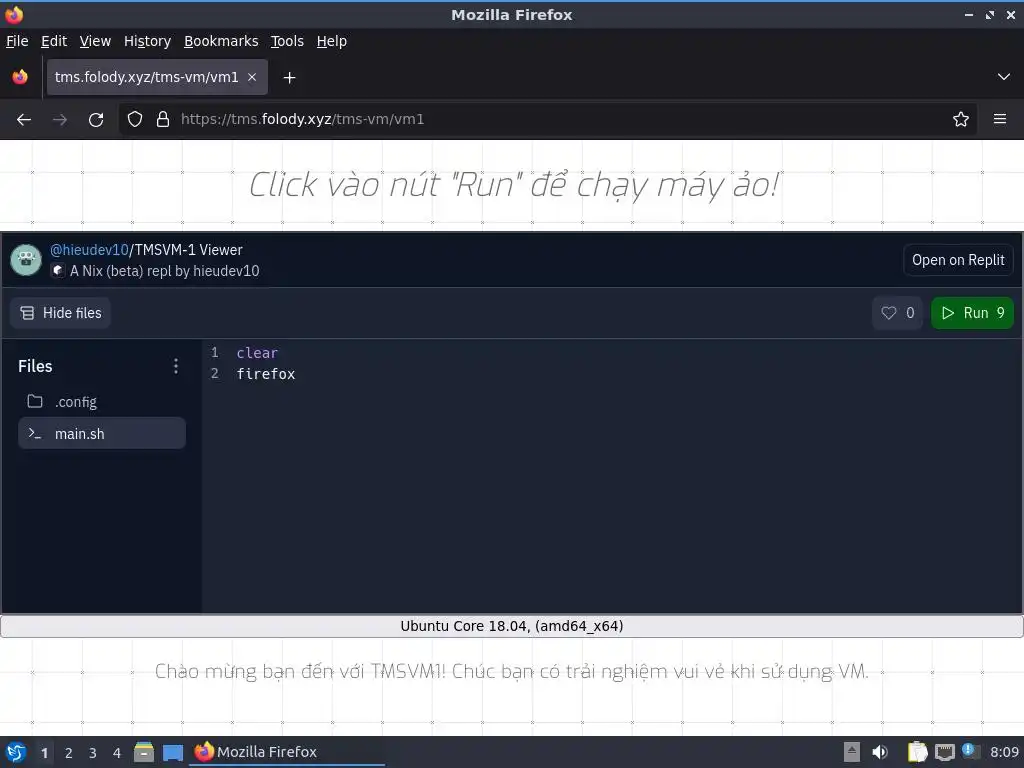Click the clipboard tray icon
The image size is (1024, 768).
tap(918, 752)
